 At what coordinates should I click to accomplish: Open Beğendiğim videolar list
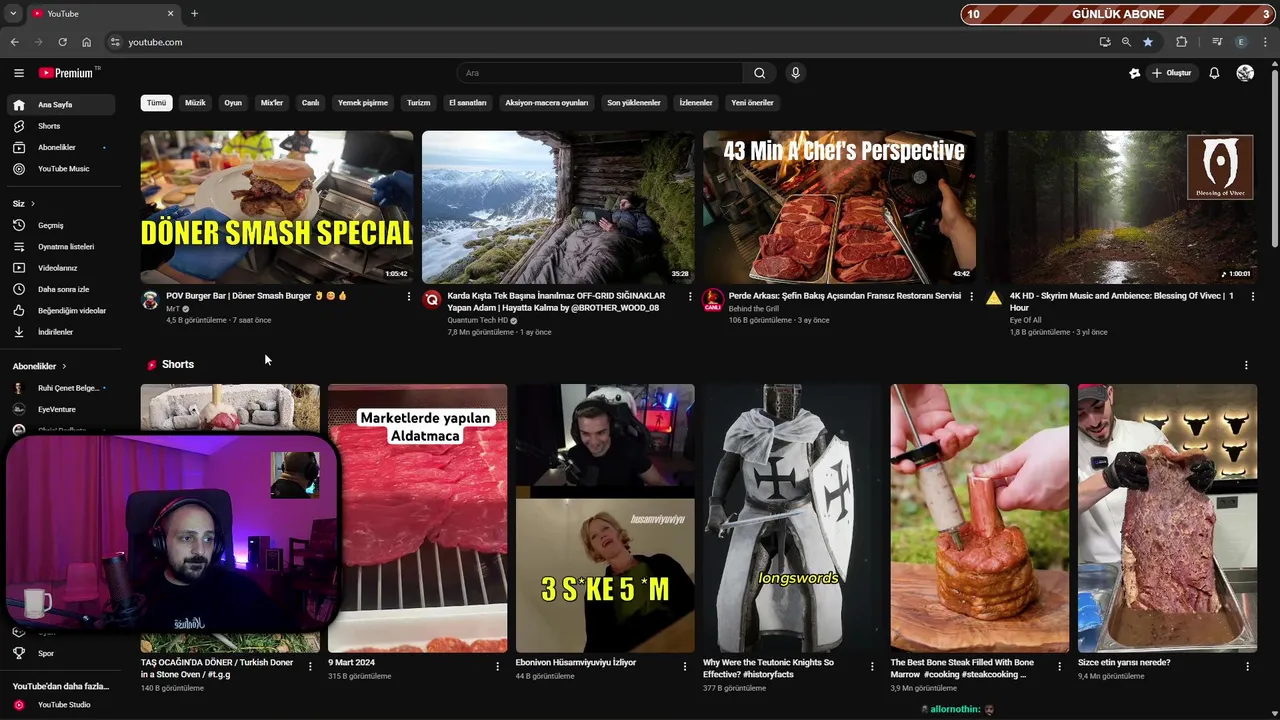[x=61, y=310]
